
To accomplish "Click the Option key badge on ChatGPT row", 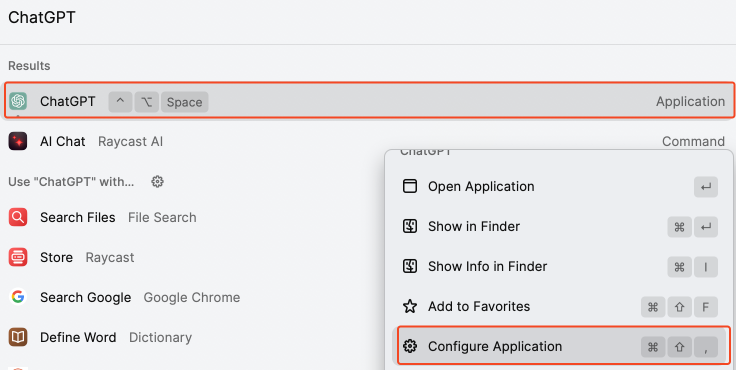I will 147,102.
